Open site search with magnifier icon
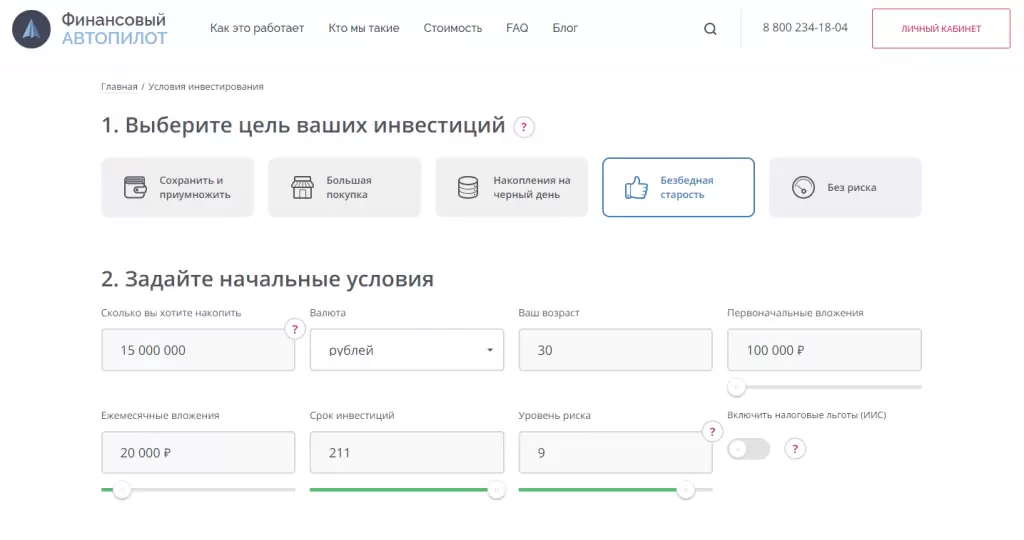1024x540 pixels. [x=710, y=29]
